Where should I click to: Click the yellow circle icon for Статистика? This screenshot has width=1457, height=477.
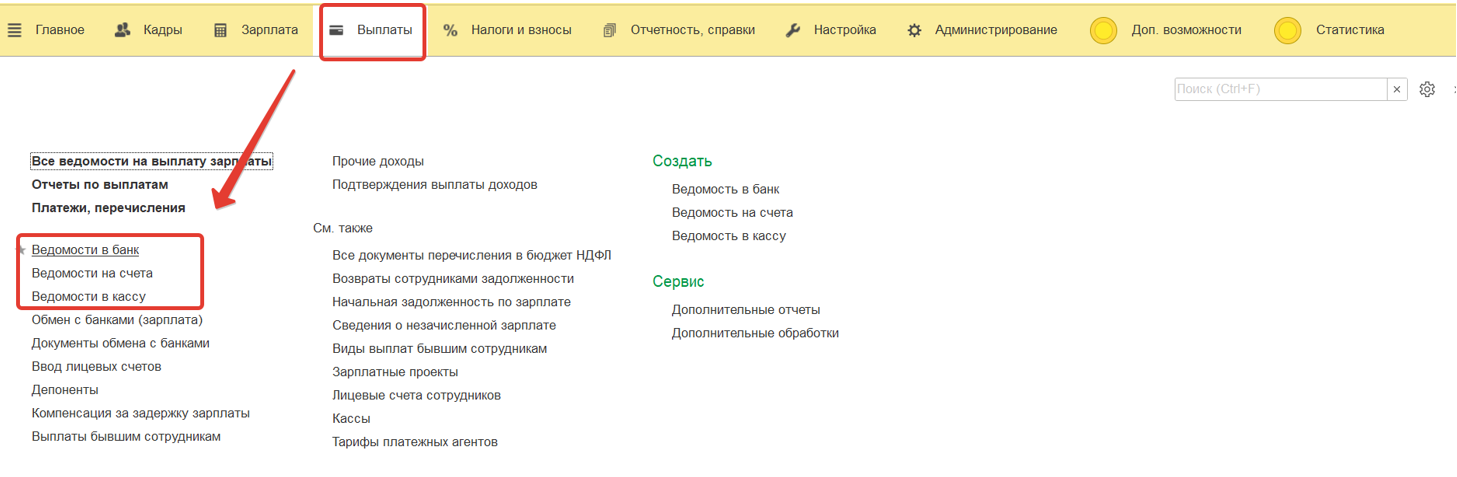coord(1287,31)
